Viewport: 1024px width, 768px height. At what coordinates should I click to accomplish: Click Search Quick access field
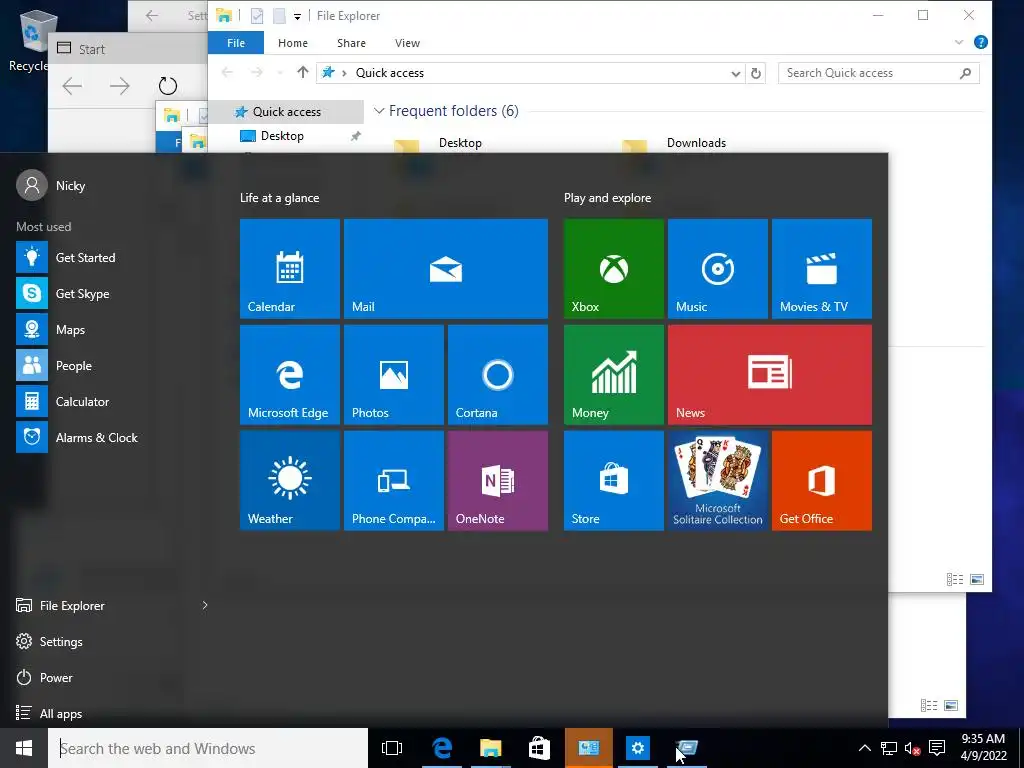pyautogui.click(x=879, y=73)
